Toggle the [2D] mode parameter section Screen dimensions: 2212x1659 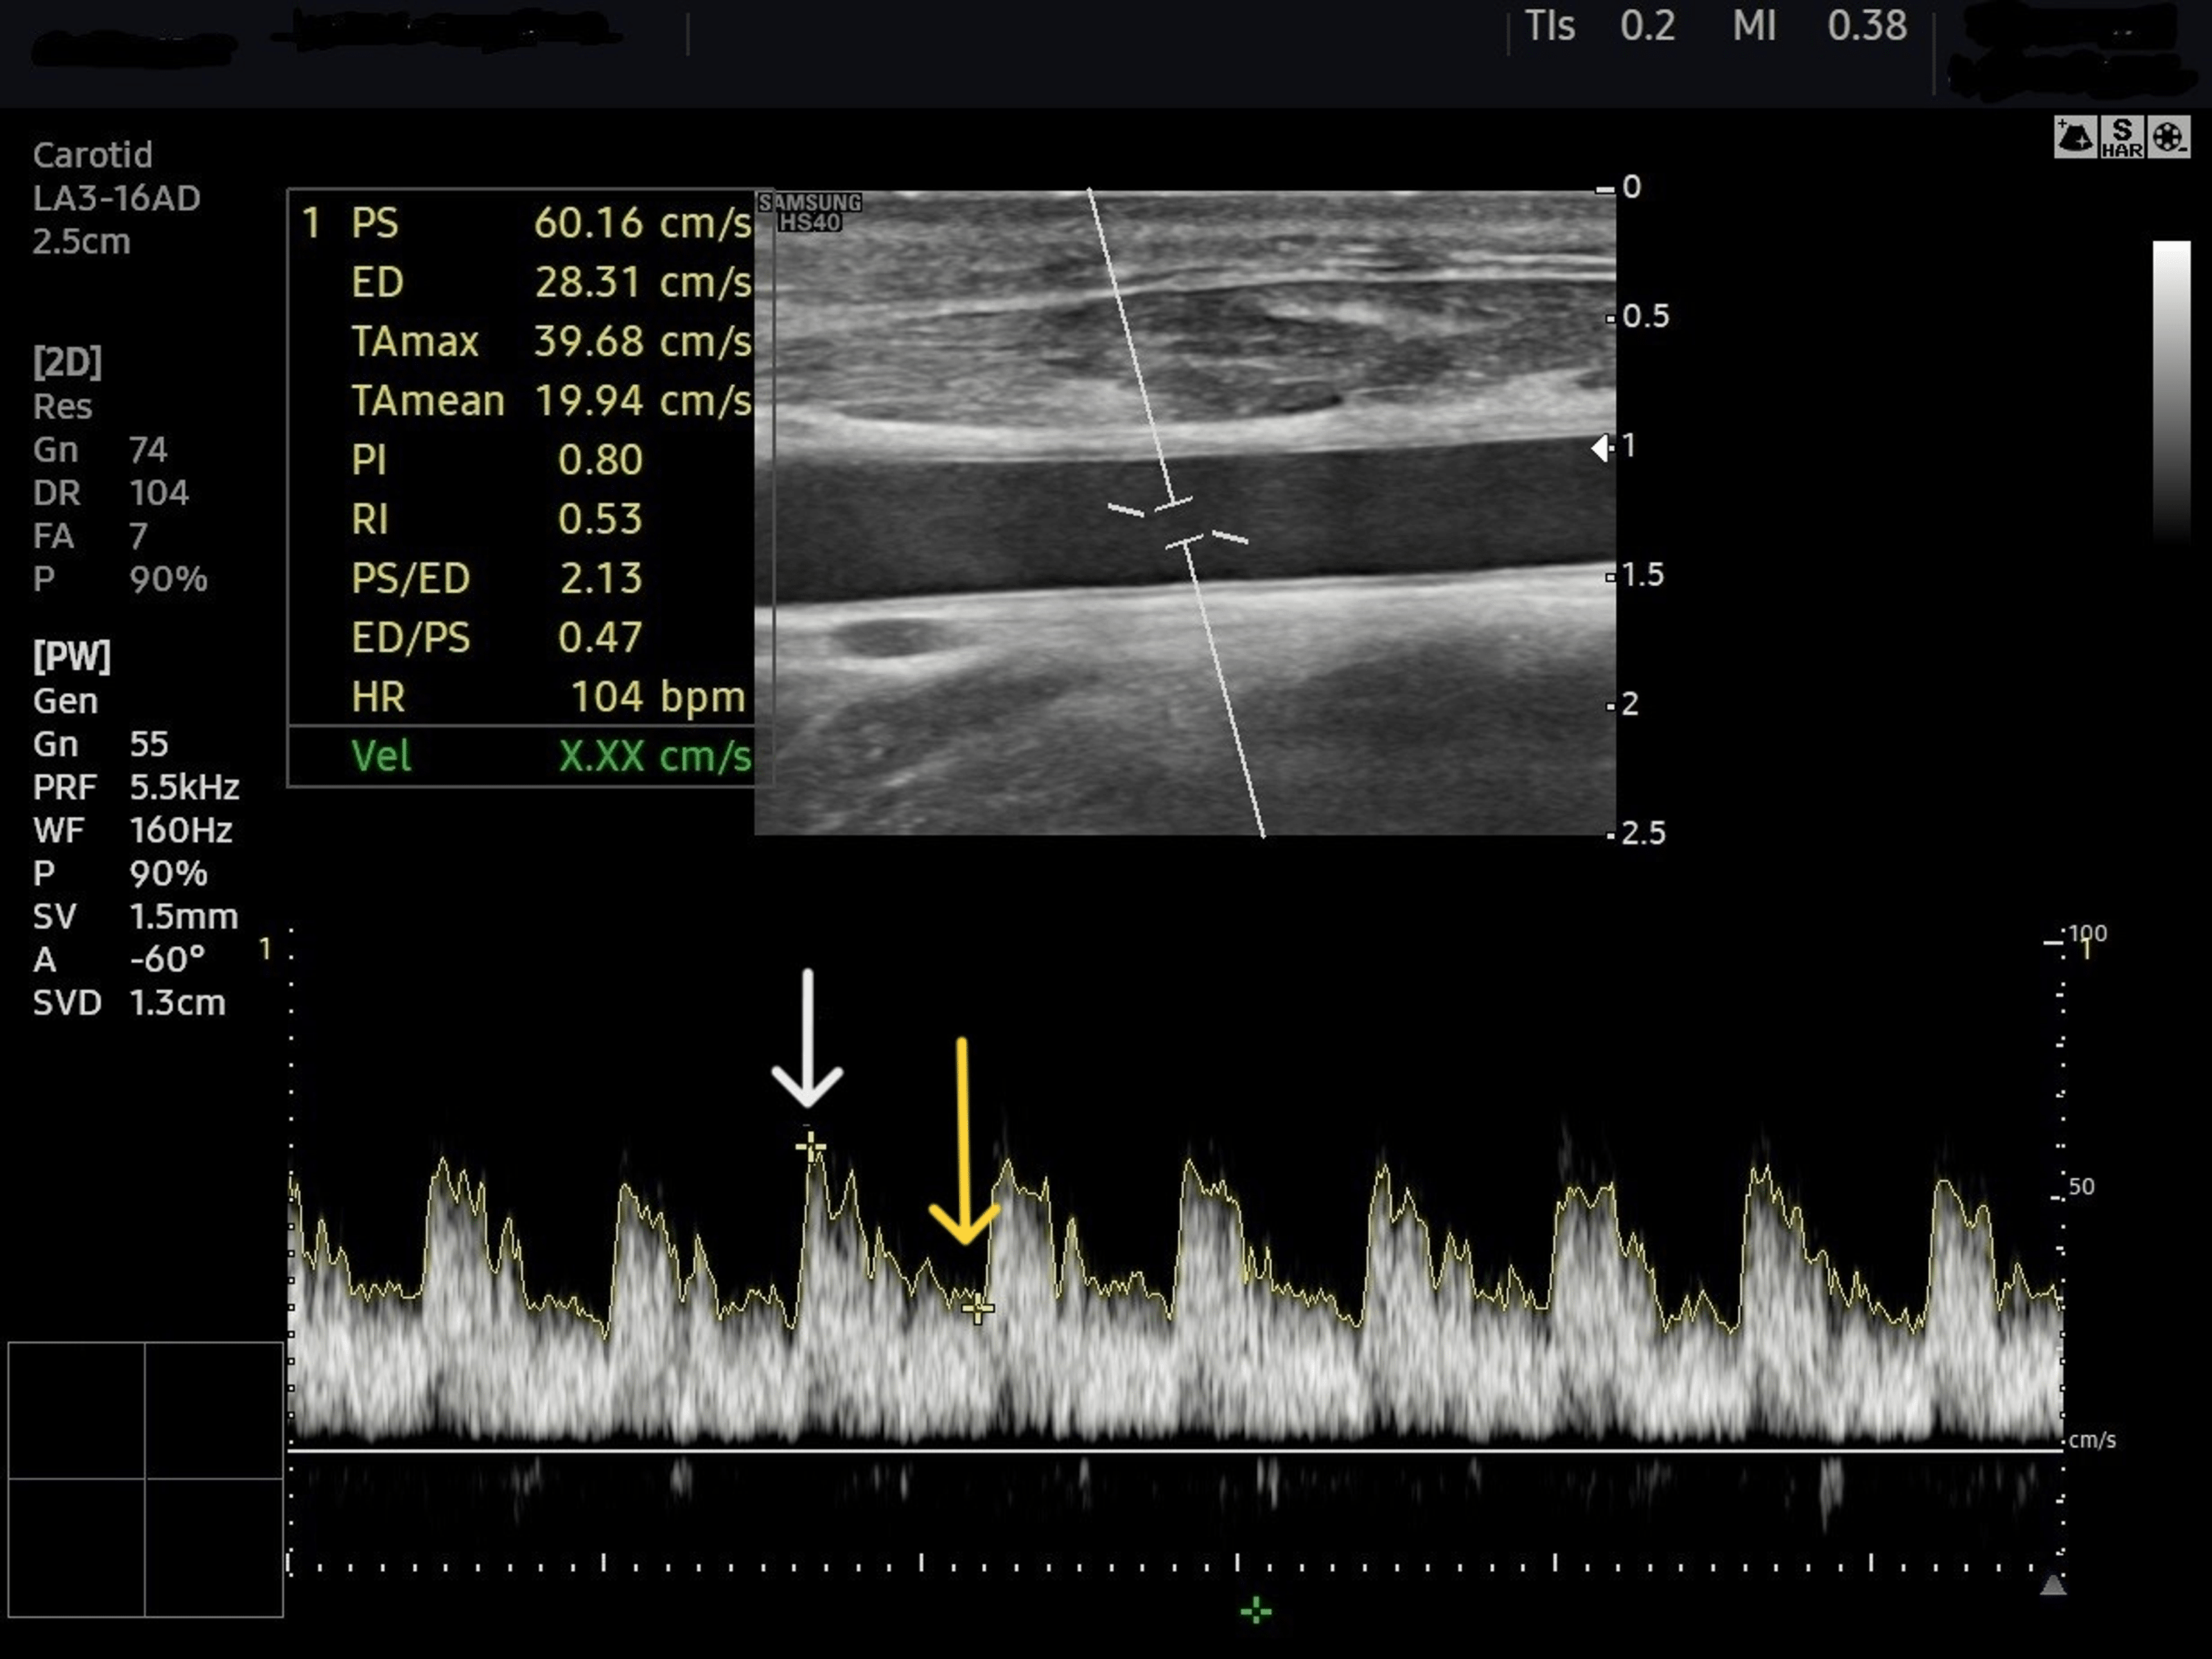pyautogui.click(x=67, y=362)
